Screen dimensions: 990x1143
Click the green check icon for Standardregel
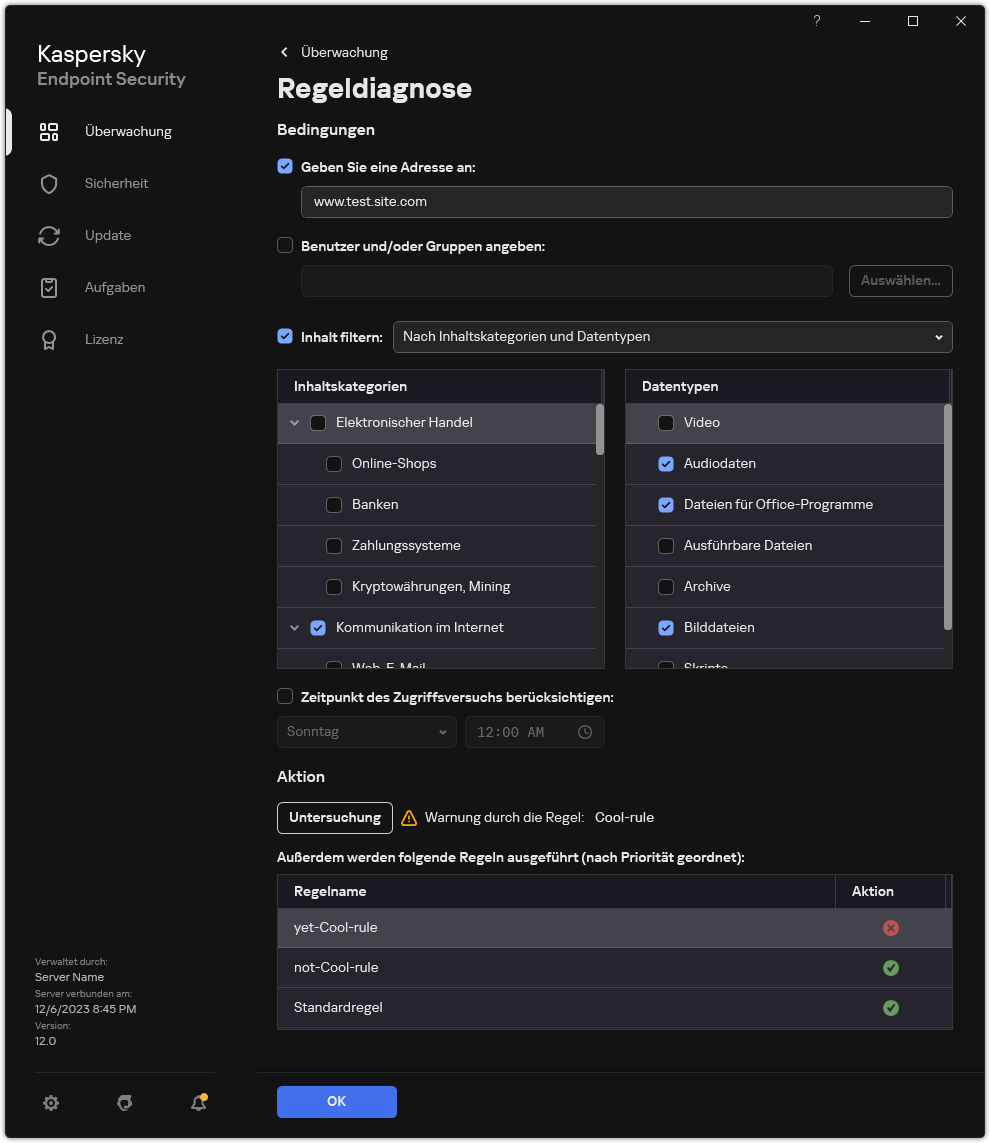tap(890, 1008)
